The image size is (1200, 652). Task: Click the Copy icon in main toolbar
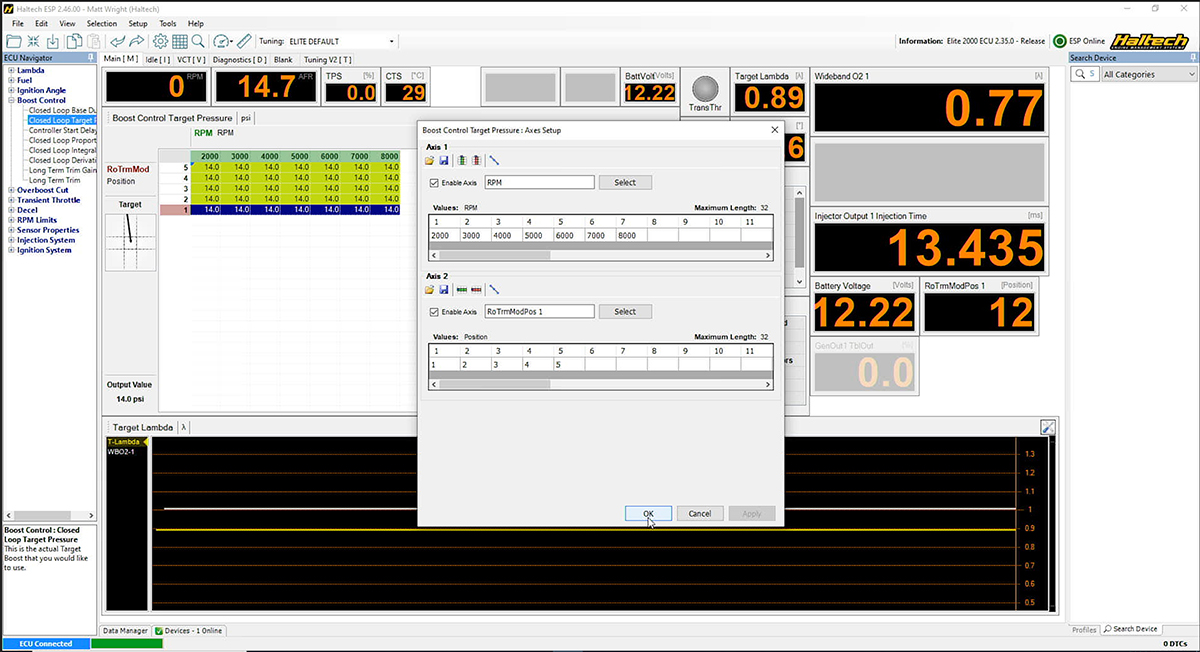tap(73, 41)
